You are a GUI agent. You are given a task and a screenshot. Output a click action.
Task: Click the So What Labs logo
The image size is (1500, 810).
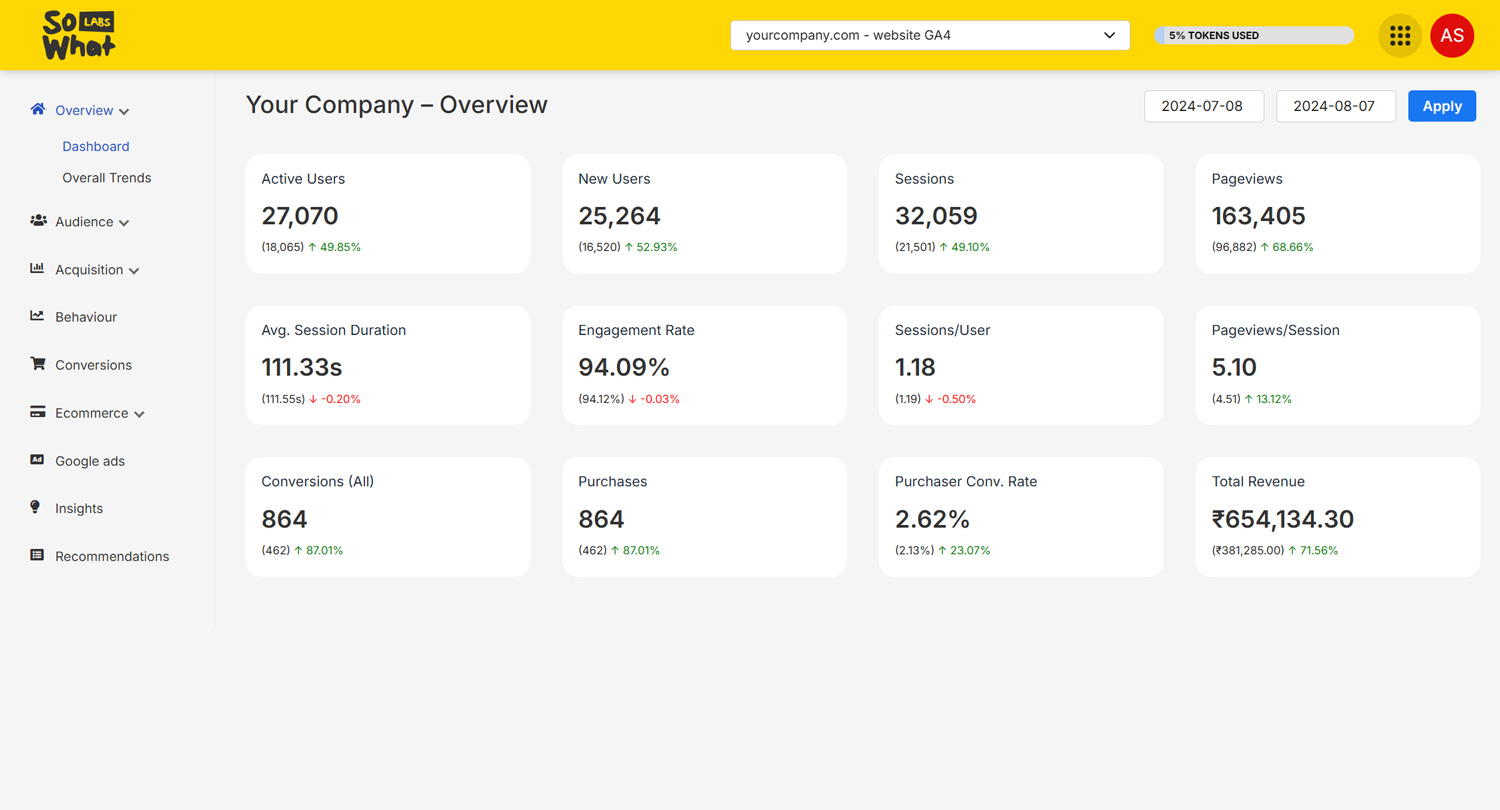click(79, 35)
